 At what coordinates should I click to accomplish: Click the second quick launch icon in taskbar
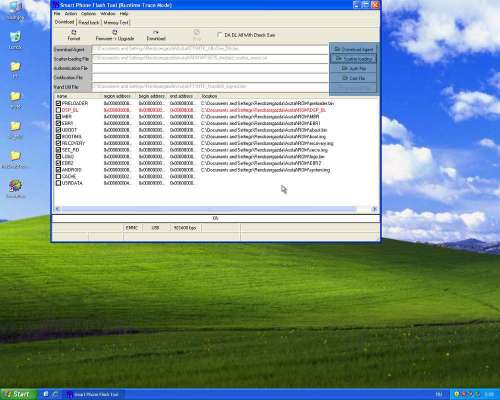click(x=56, y=394)
